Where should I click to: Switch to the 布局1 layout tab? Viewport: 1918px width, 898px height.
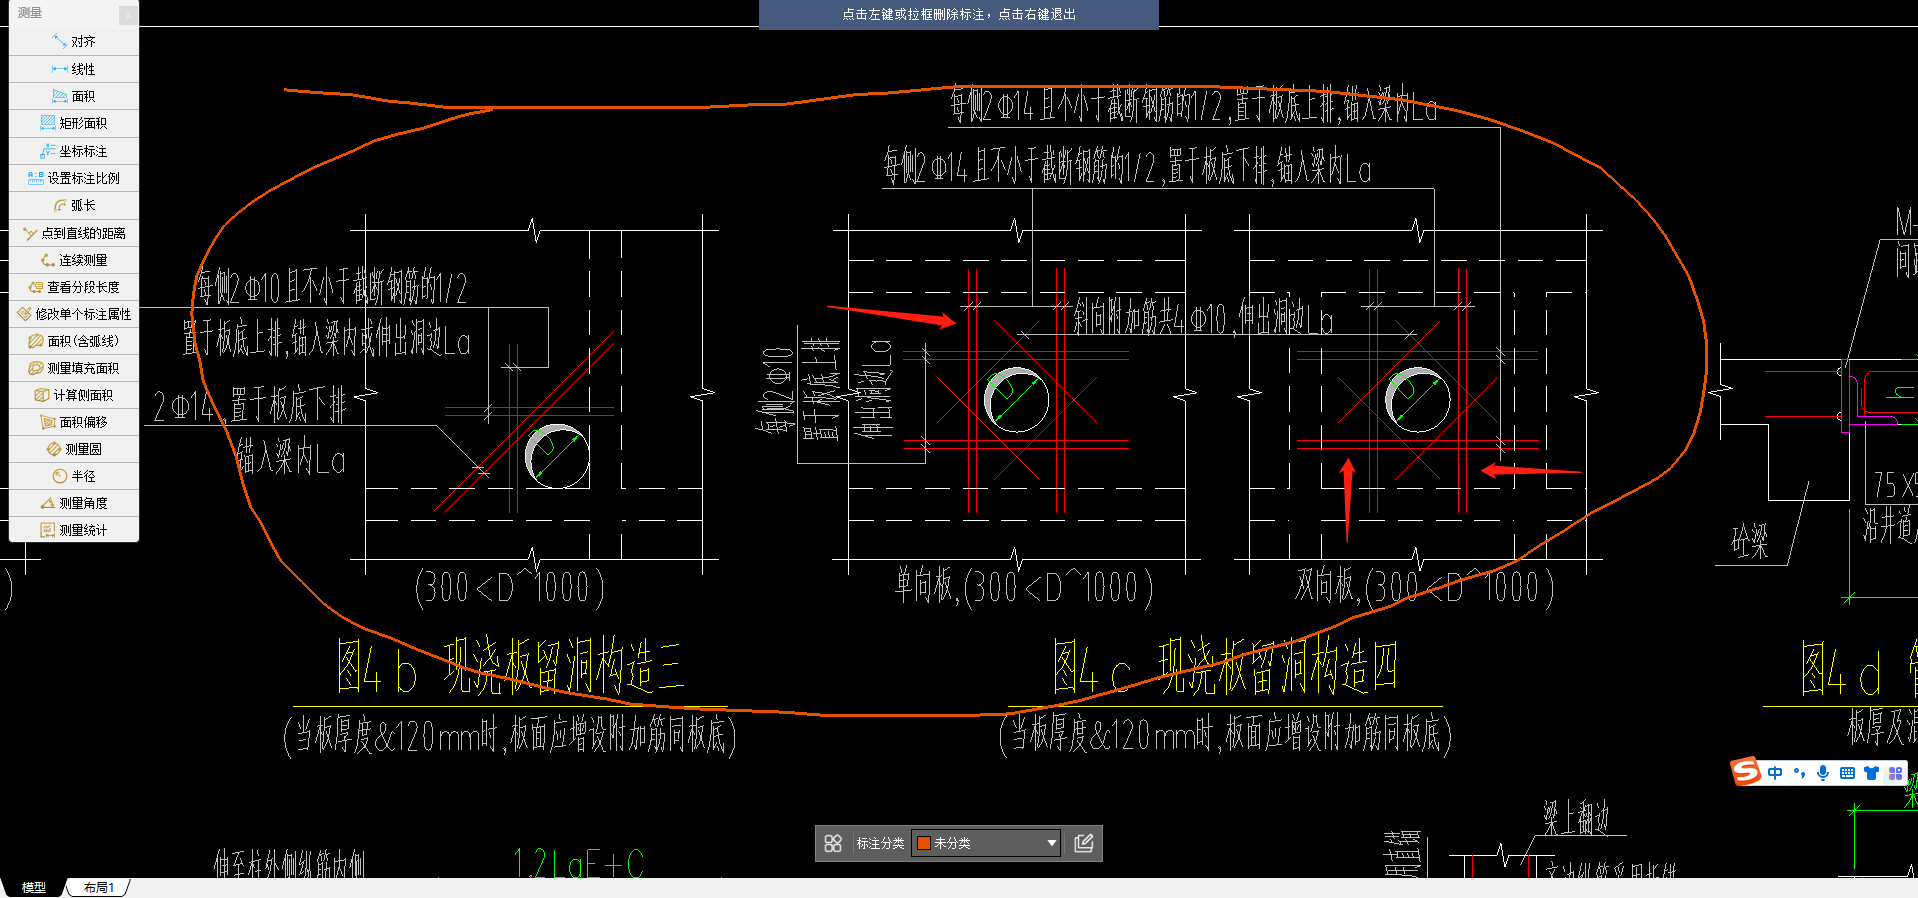point(99,887)
